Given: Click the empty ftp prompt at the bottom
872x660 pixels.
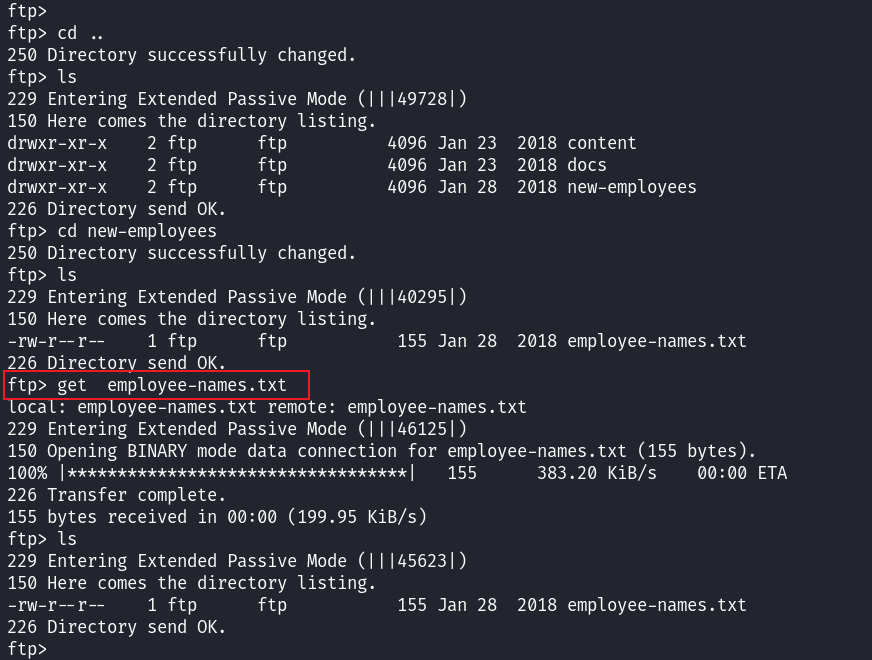Looking at the screenshot, I should click(x=27, y=649).
